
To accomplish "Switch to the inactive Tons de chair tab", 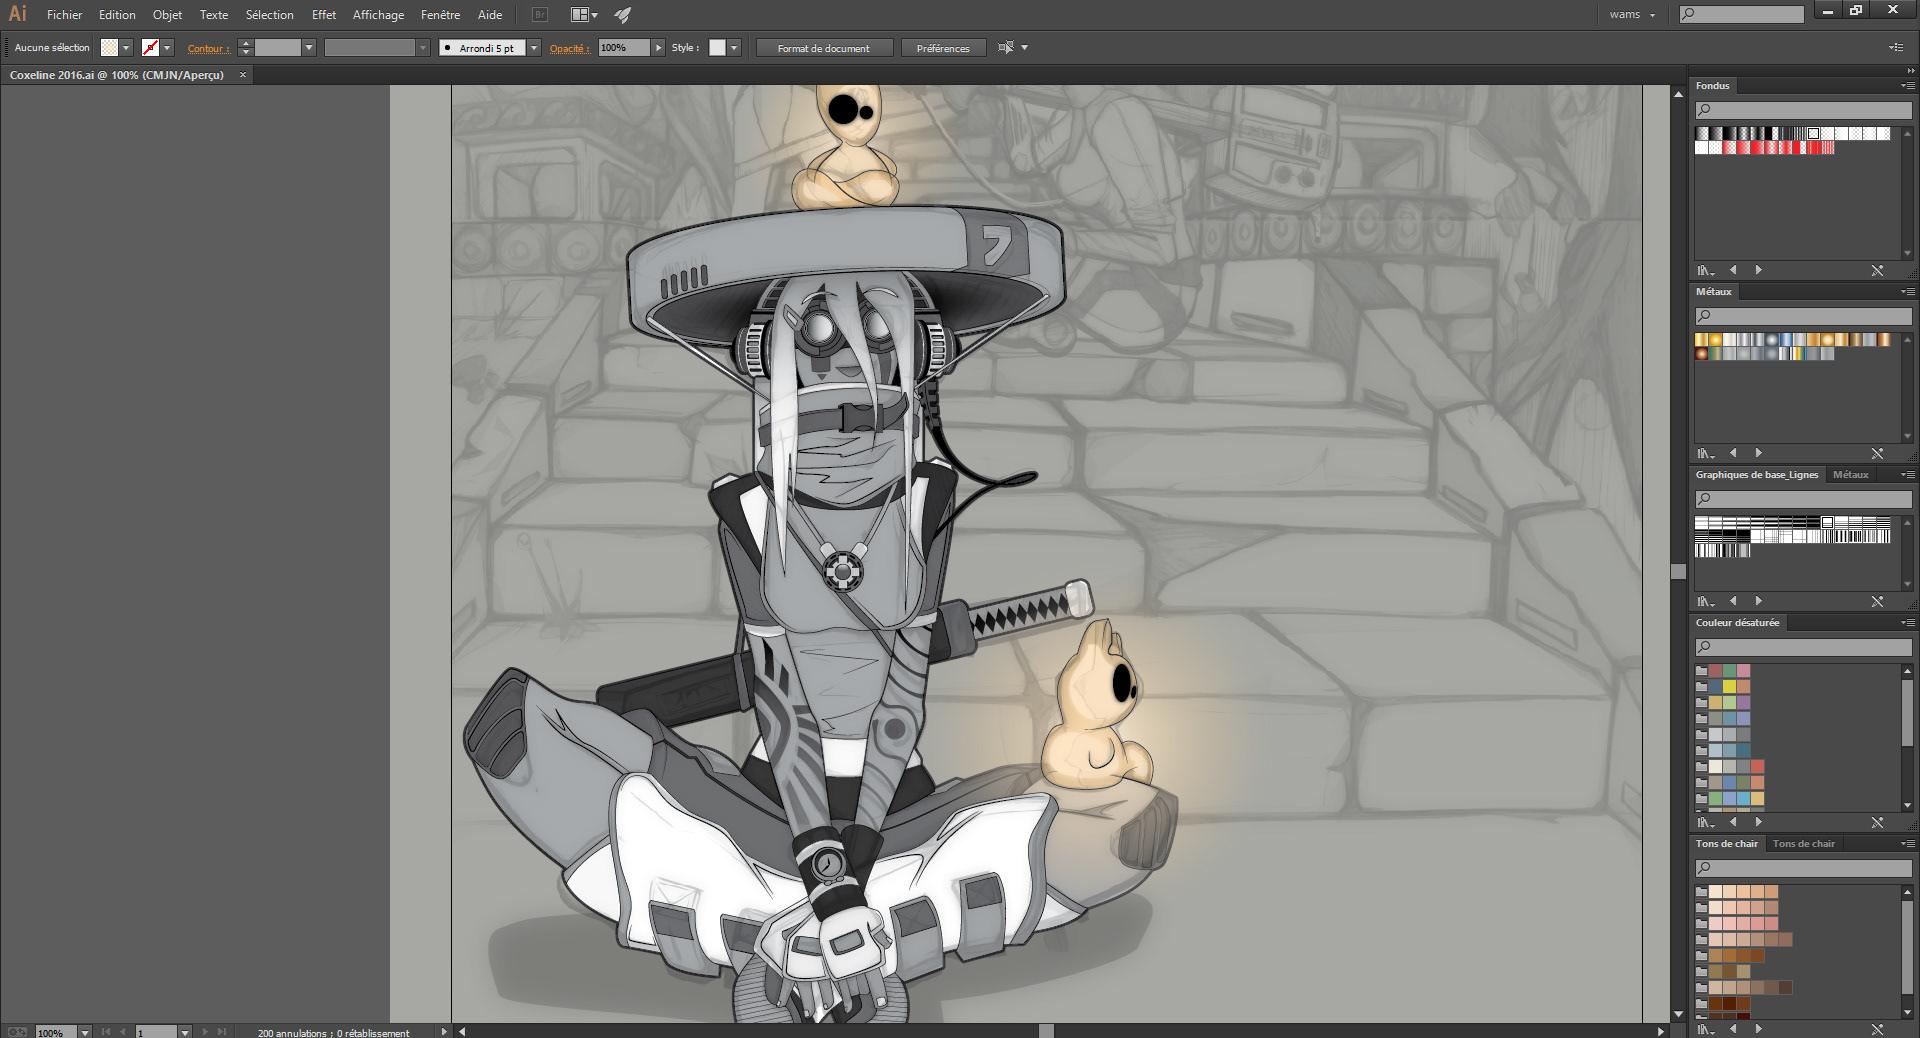I will (x=1803, y=844).
